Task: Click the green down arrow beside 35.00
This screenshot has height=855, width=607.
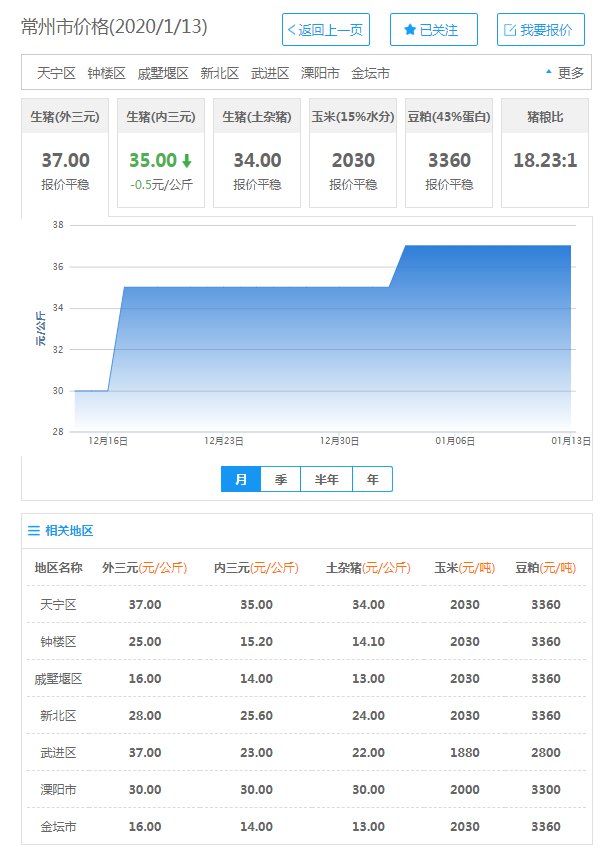Action: (187, 161)
